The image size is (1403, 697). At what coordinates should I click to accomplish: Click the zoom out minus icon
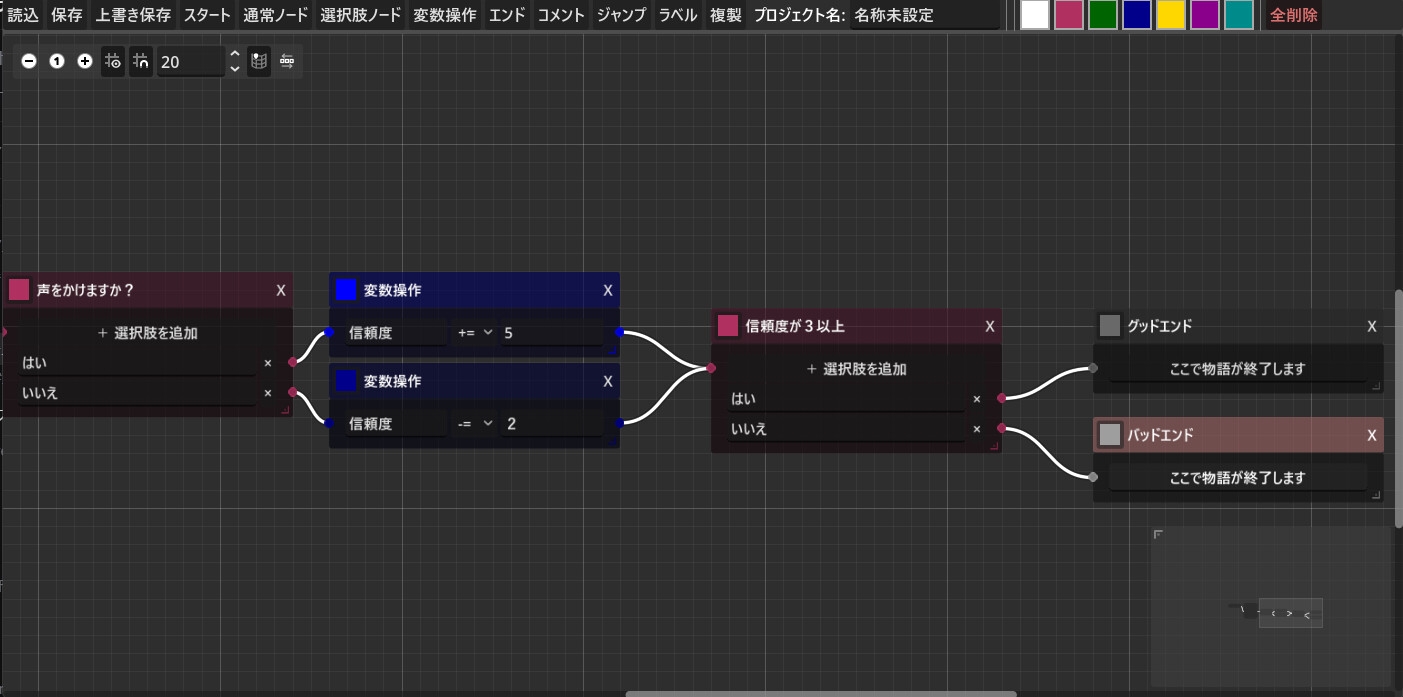(29, 61)
